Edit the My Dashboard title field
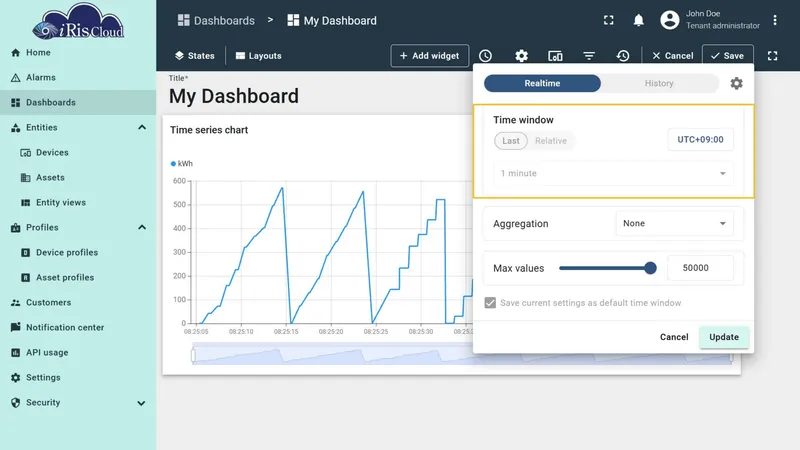Image resolution: width=800 pixels, height=450 pixels. [x=234, y=96]
